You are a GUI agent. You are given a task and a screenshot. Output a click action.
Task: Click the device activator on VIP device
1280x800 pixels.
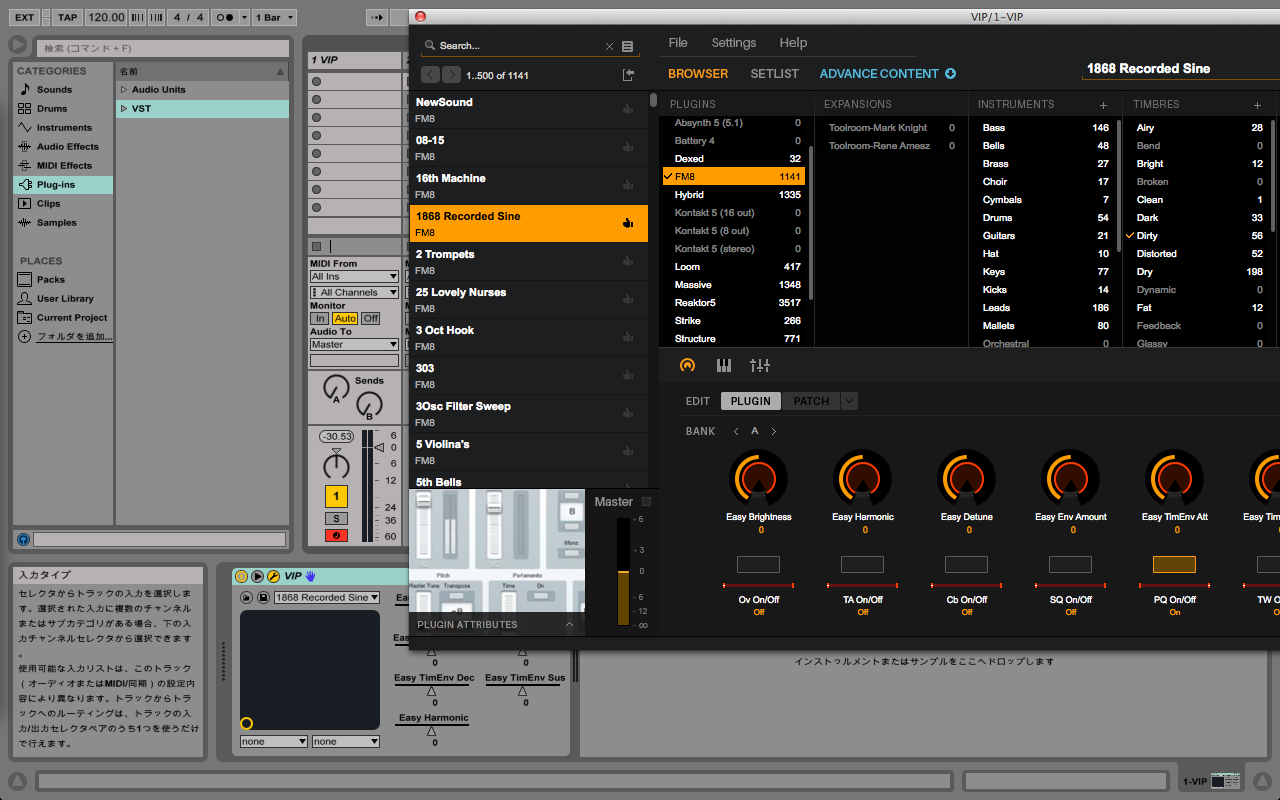(241, 576)
